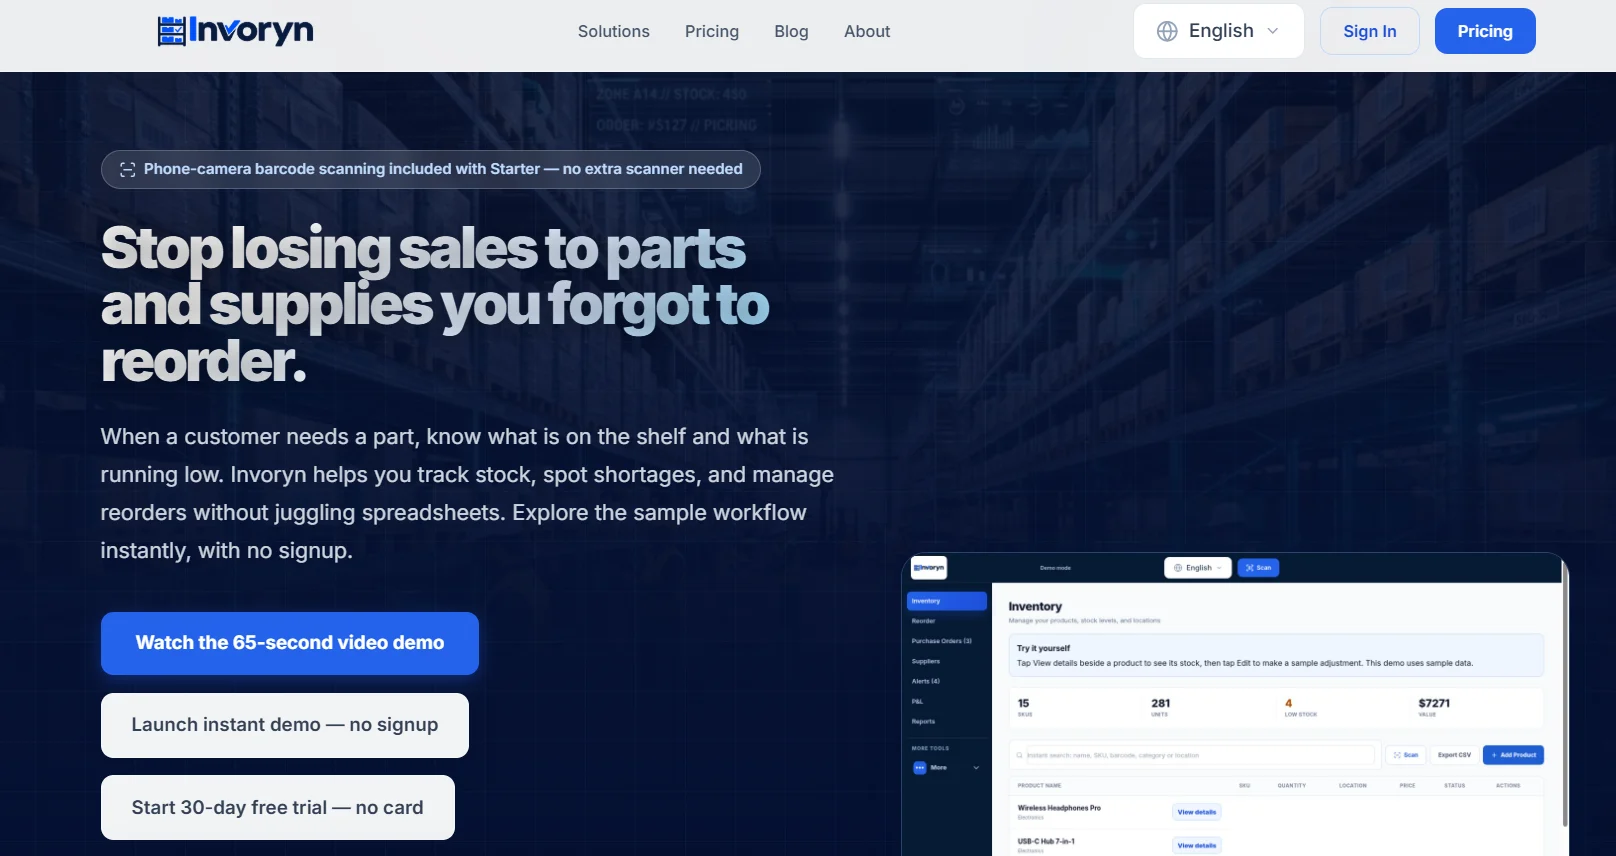Viewport: 1616px width, 856px height.
Task: Click the Invoryn logo in the header
Action: click(236, 31)
